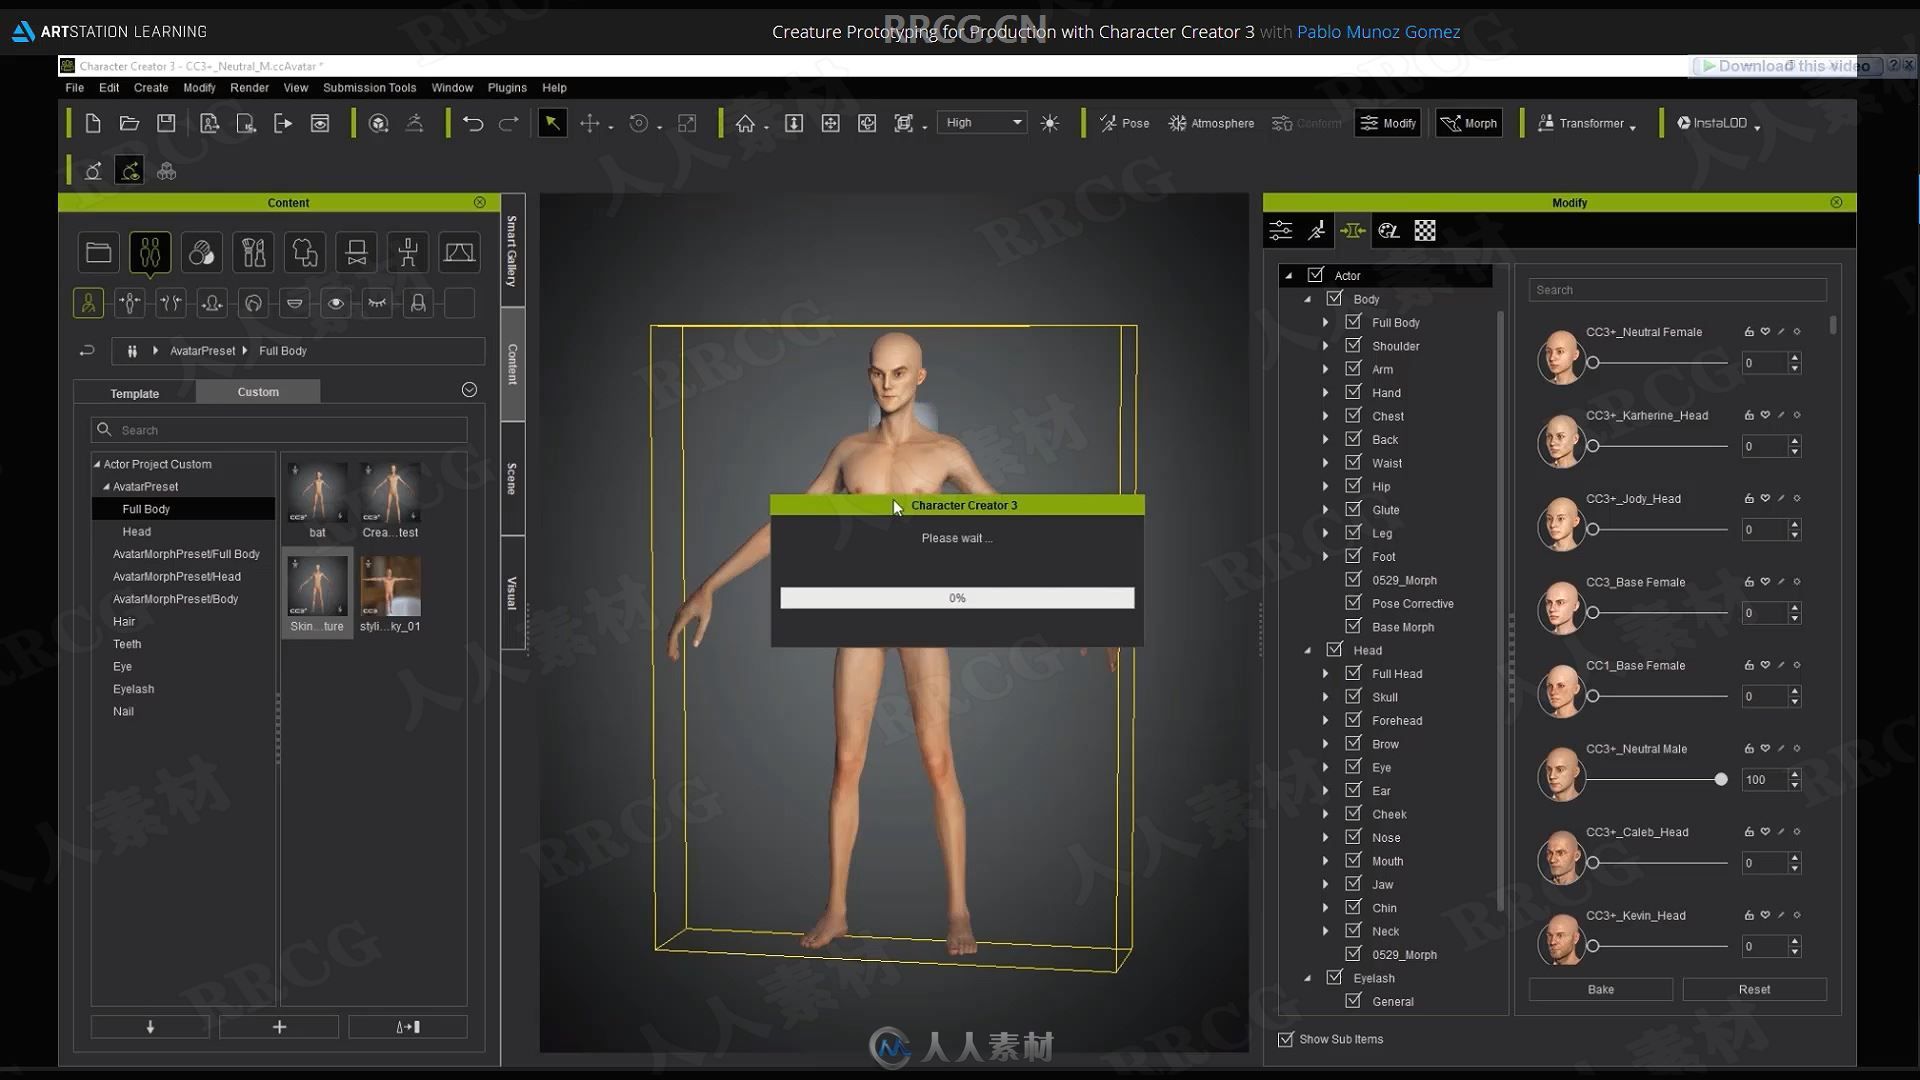The height and width of the screenshot is (1080, 1920).
Task: Click the download arrow button in Content
Action: tap(150, 1027)
